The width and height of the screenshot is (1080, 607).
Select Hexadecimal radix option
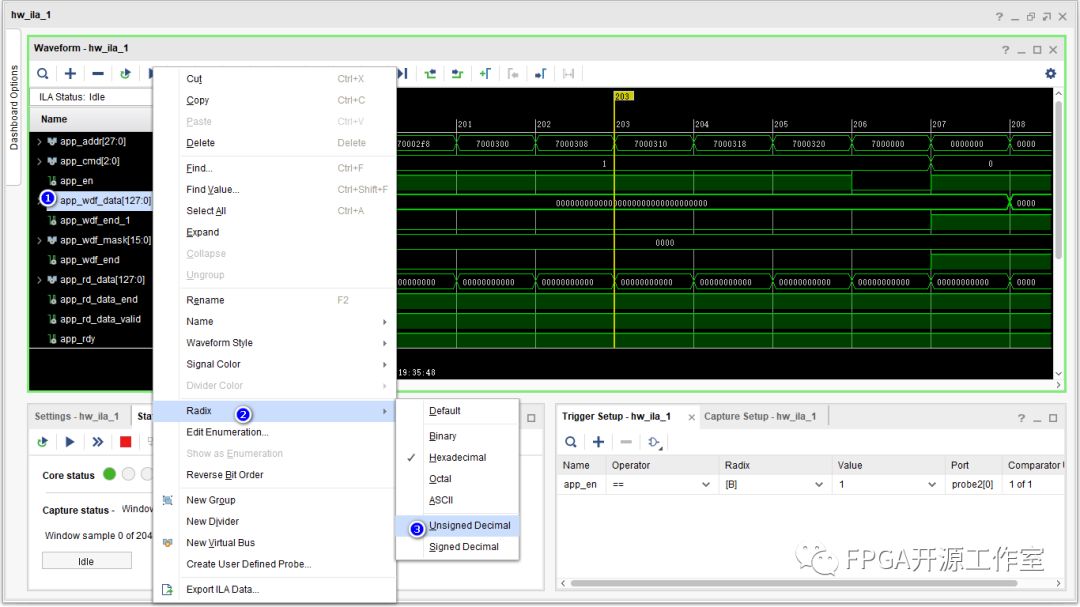point(457,457)
